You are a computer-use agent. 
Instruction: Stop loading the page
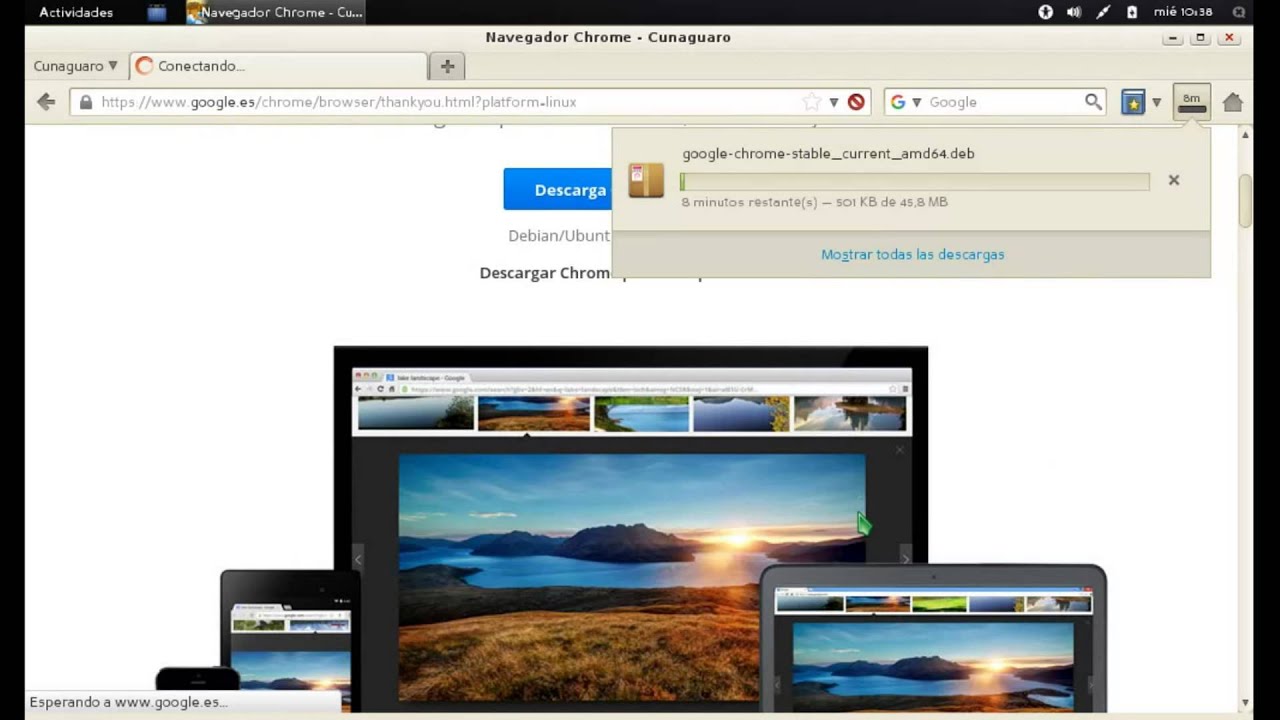pyautogui.click(x=856, y=102)
